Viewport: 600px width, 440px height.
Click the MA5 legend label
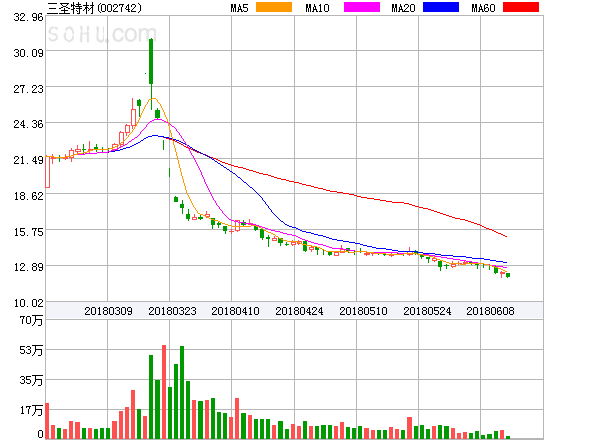(239, 8)
